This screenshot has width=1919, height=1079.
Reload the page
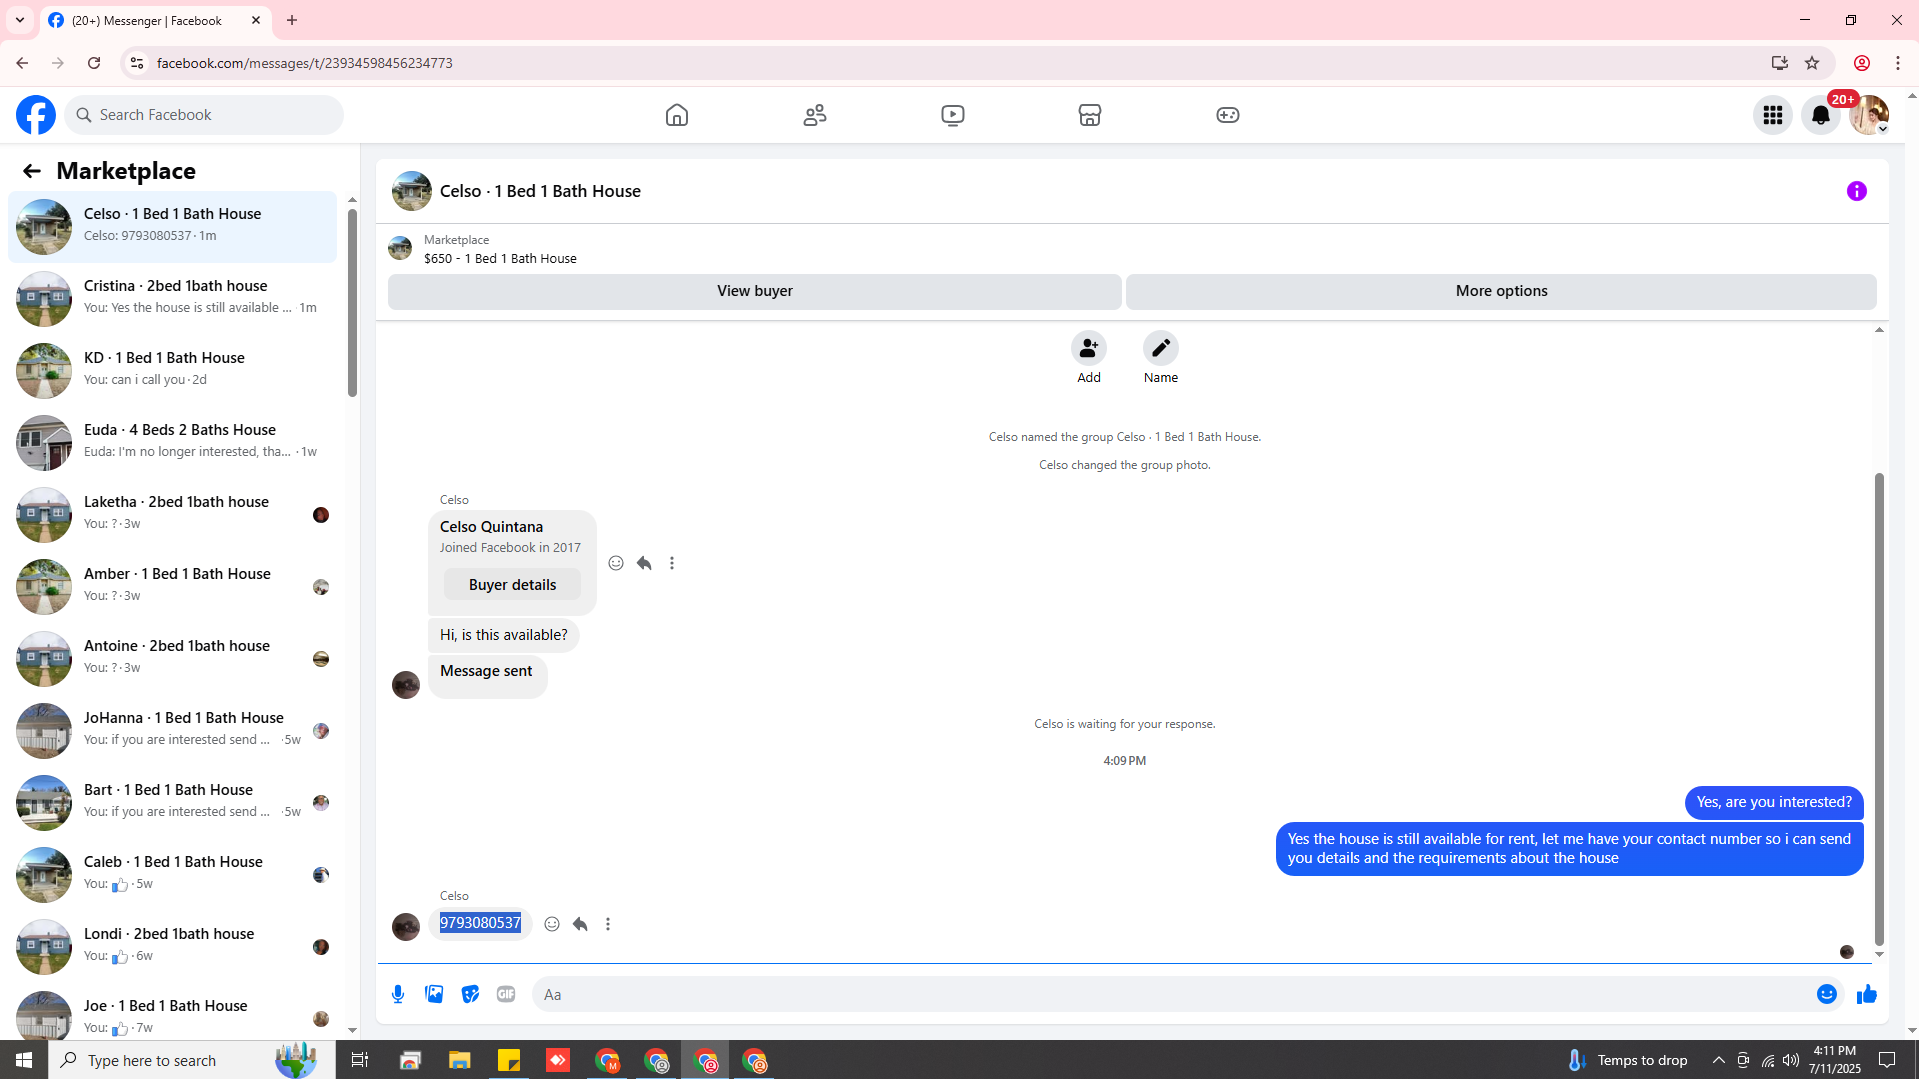[94, 63]
